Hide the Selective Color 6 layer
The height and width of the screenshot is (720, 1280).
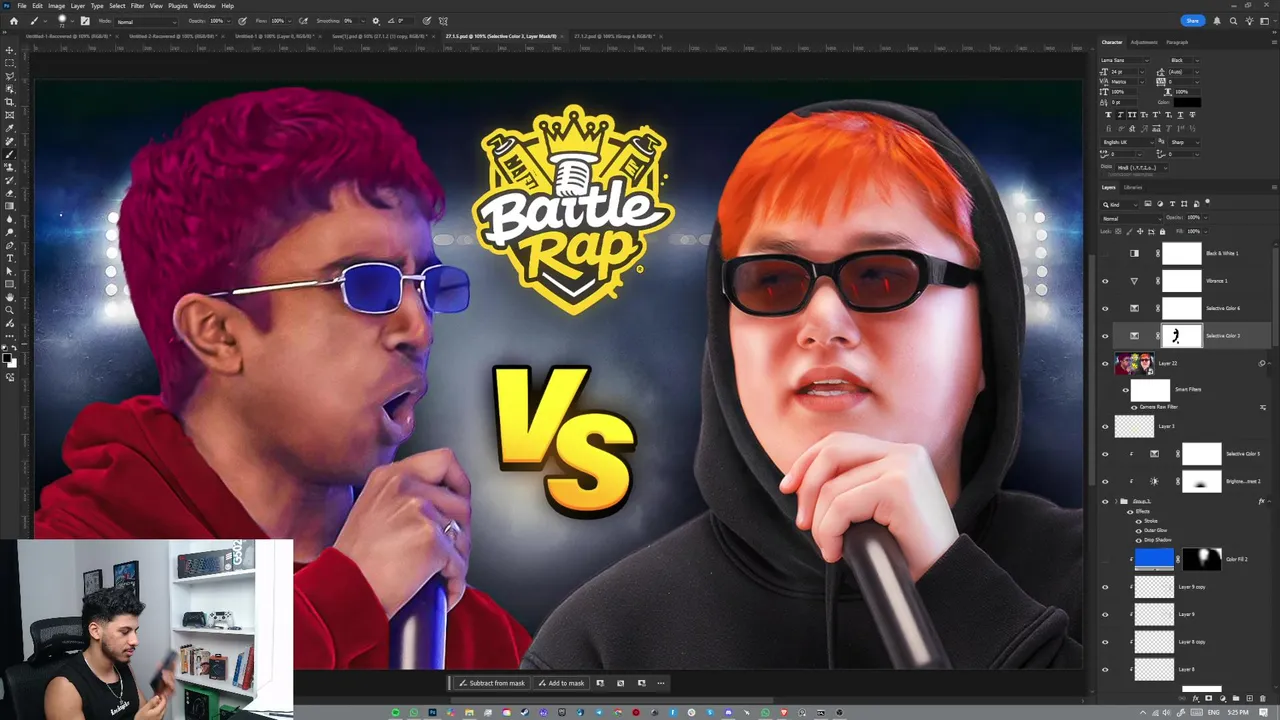(x=1105, y=308)
